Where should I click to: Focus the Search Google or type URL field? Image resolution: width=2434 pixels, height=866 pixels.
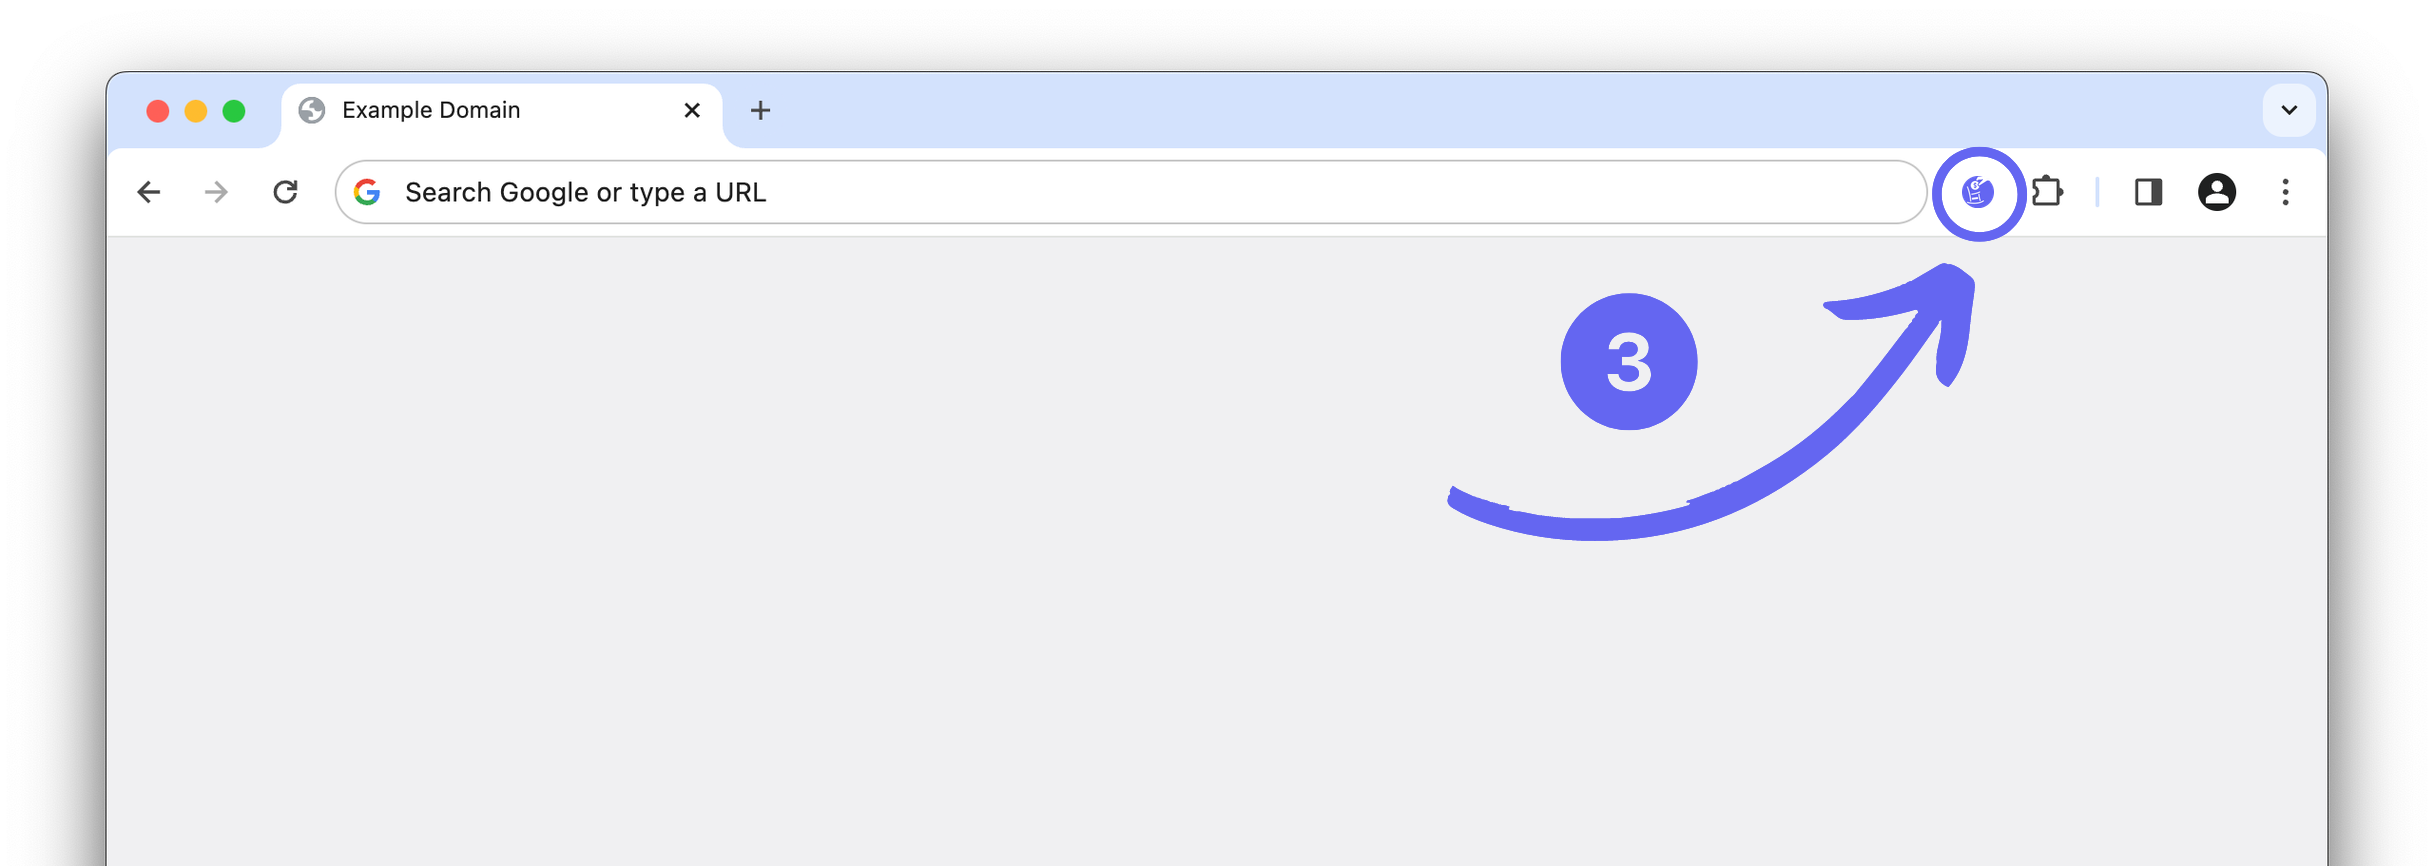(x=1130, y=192)
